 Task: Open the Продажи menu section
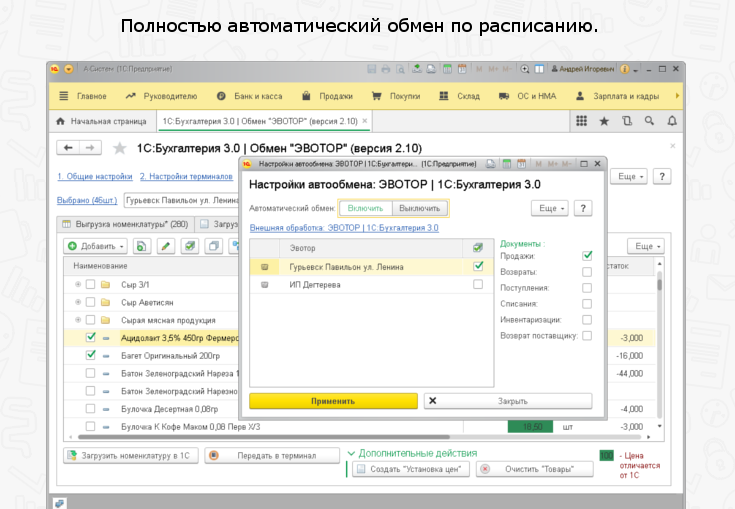(328, 96)
